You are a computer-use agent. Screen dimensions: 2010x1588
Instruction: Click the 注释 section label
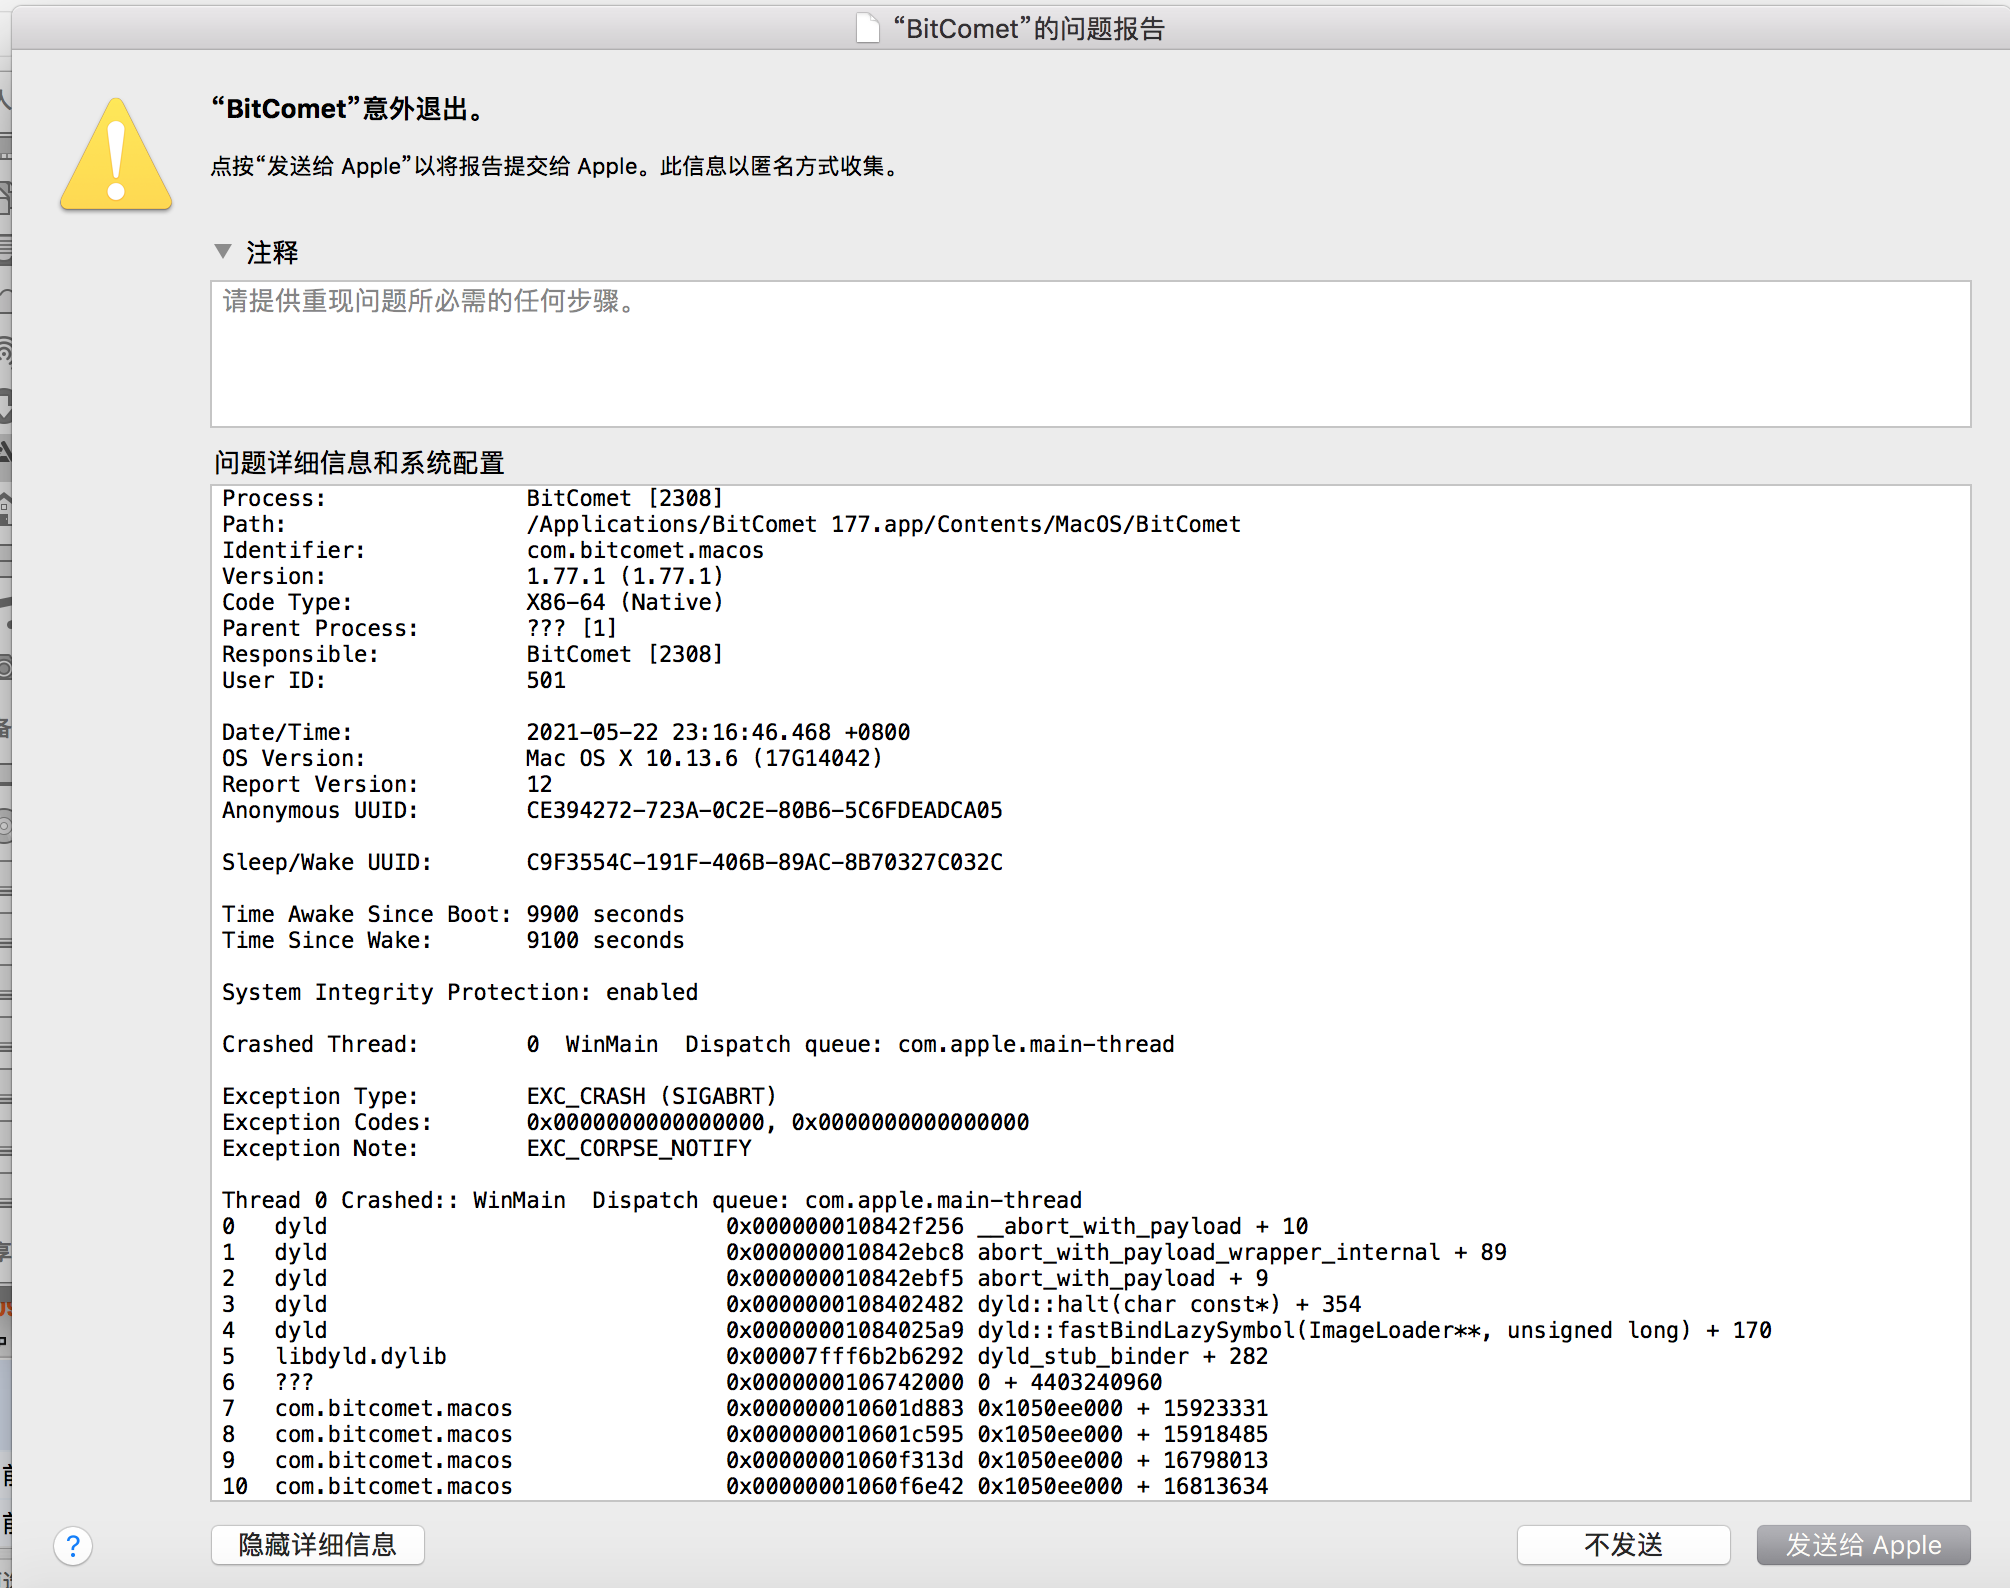pyautogui.click(x=272, y=252)
